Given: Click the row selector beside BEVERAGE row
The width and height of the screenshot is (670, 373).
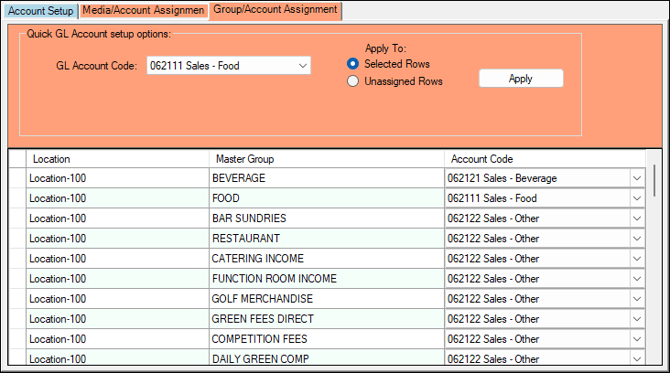Looking at the screenshot, I should coord(18,178).
